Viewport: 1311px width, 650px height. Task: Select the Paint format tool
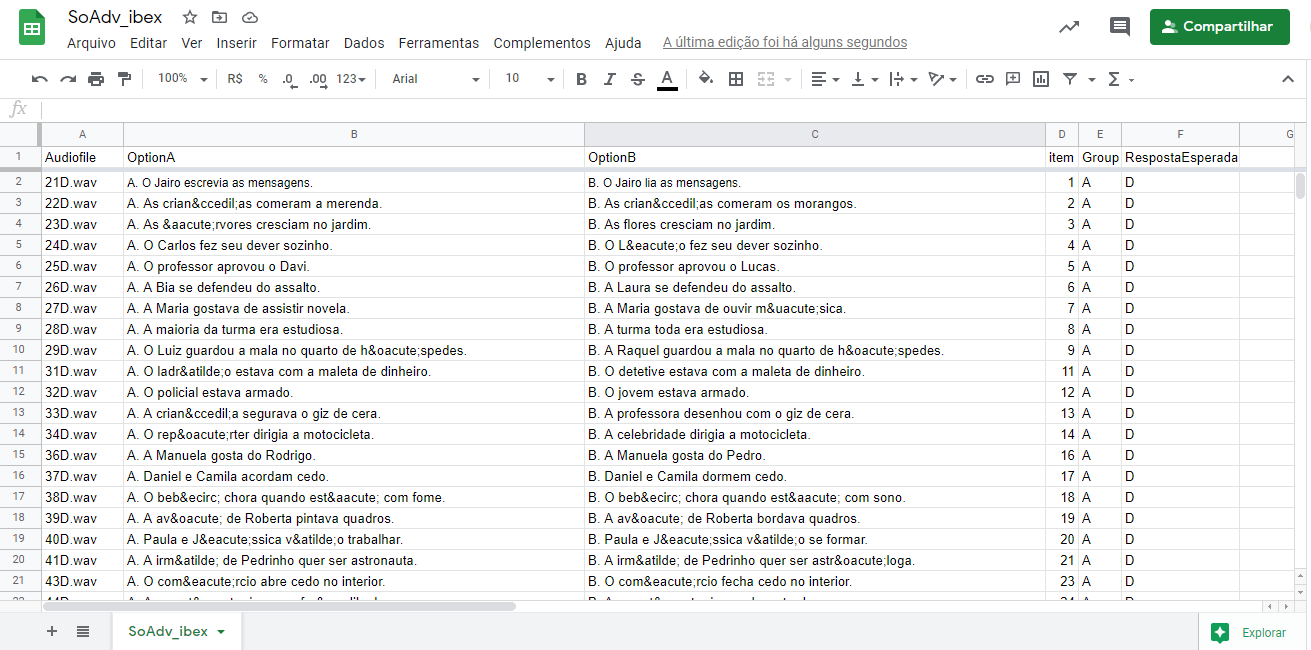click(x=124, y=79)
